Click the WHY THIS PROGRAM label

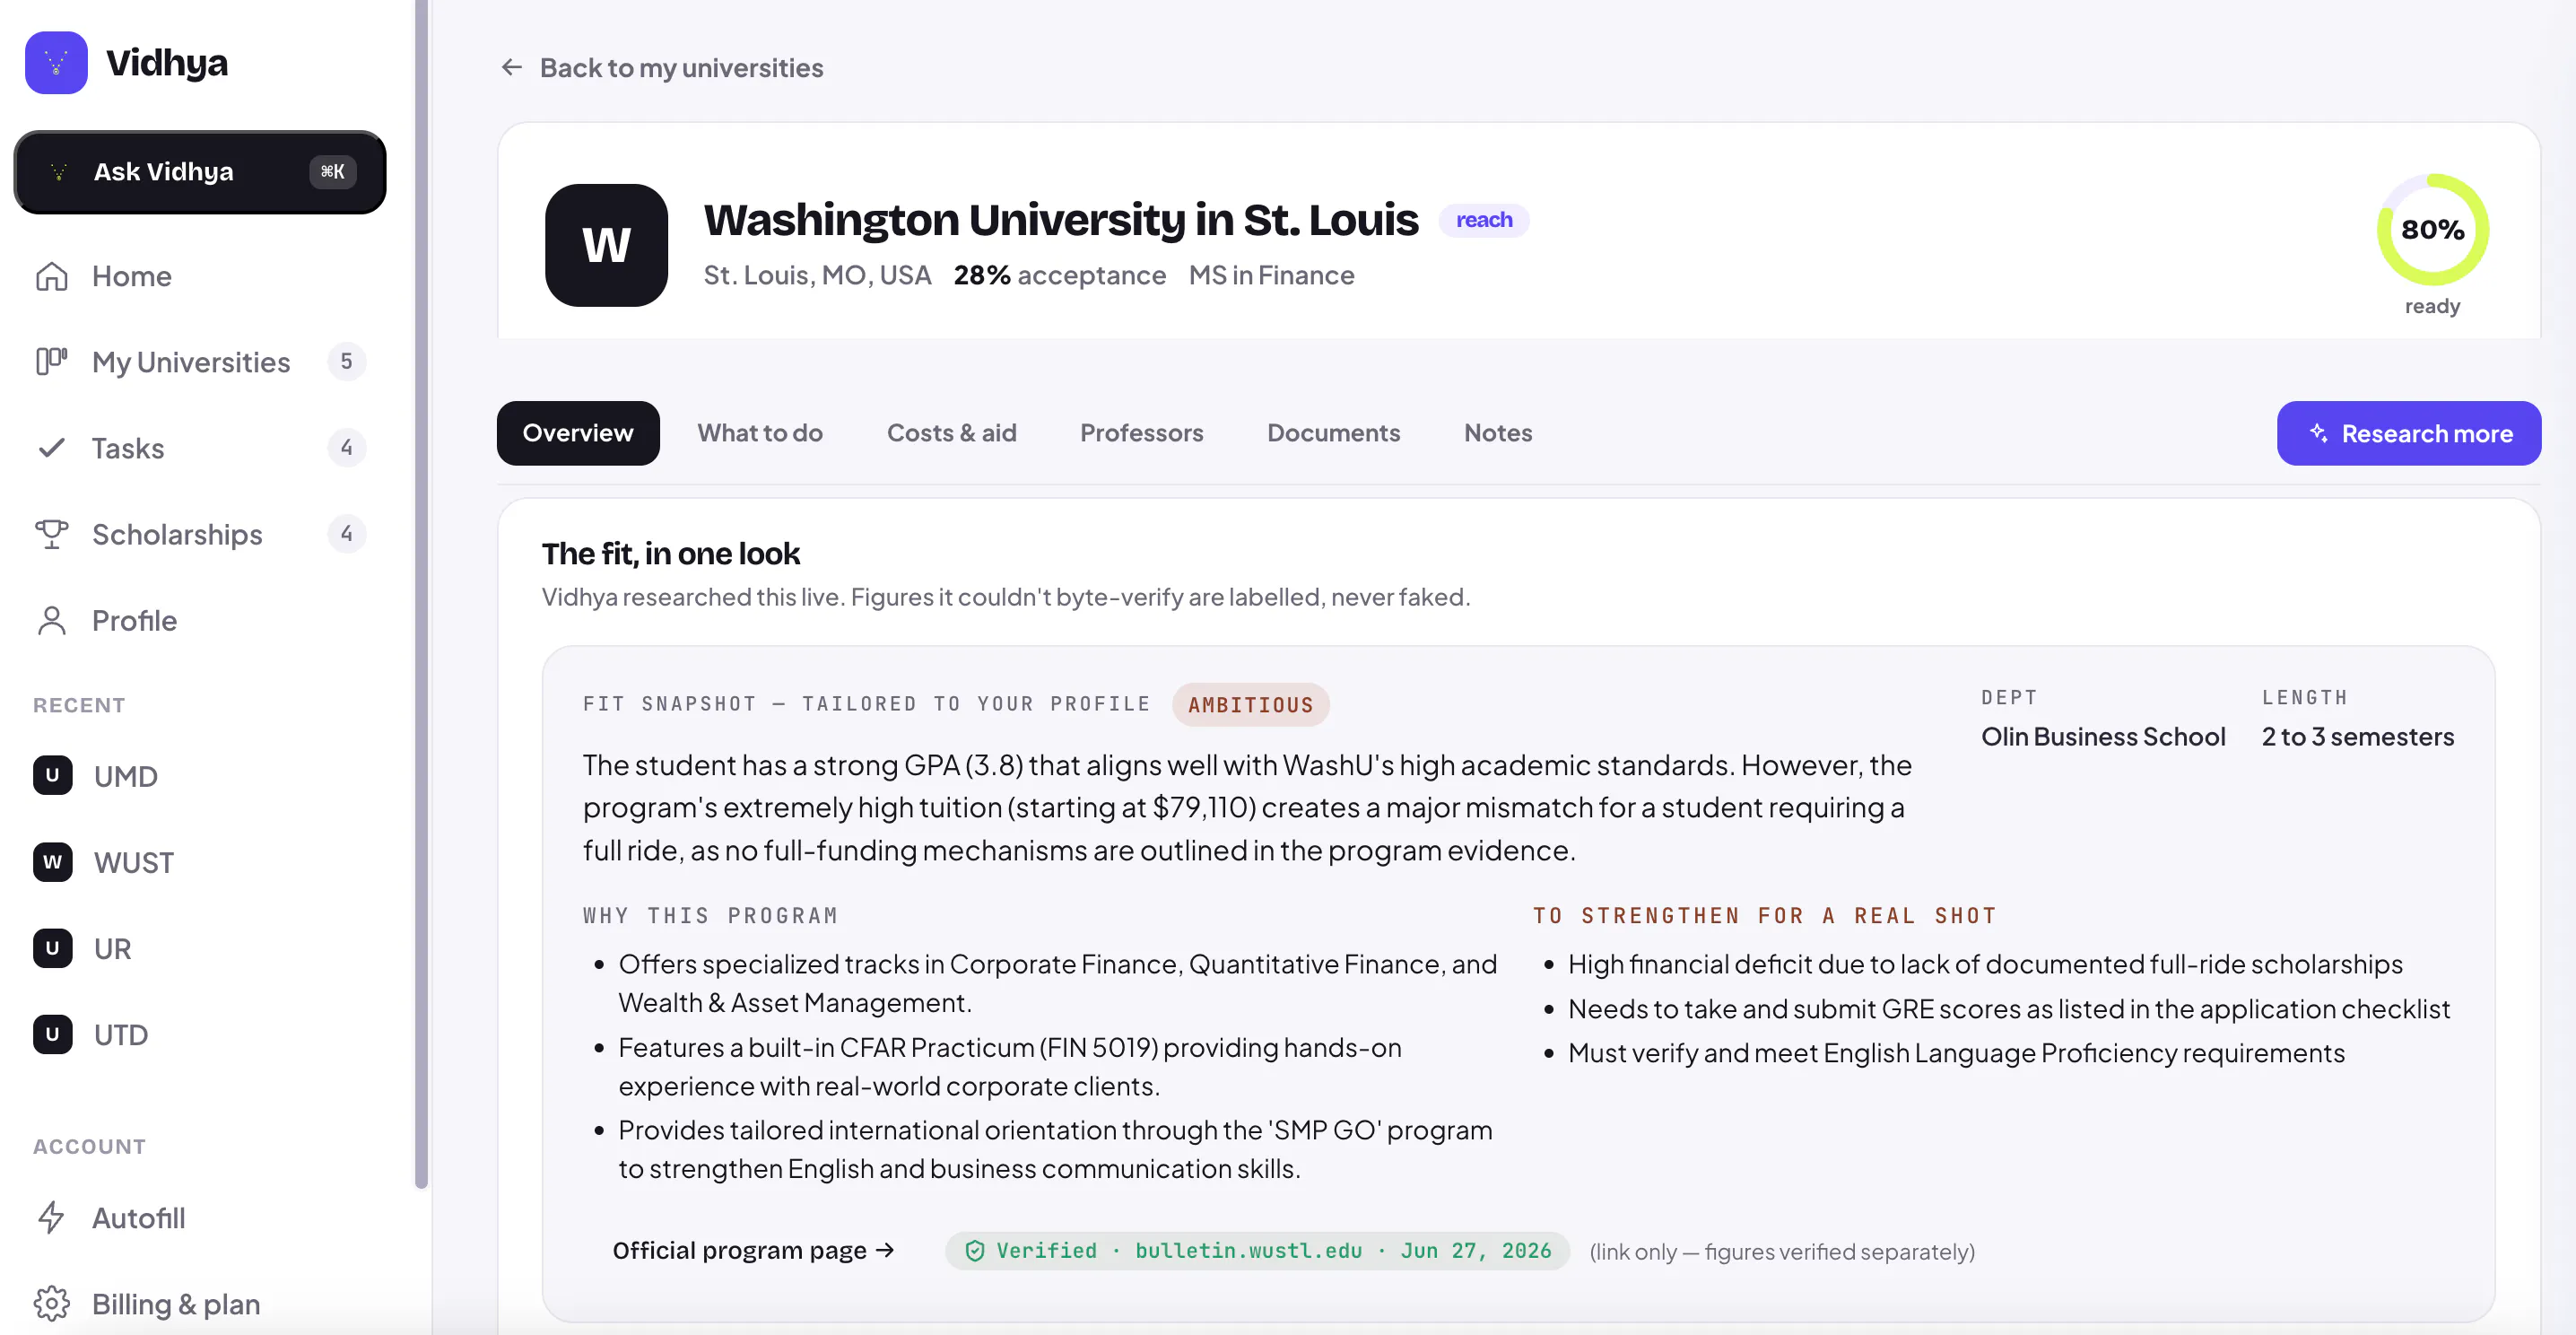pos(710,915)
